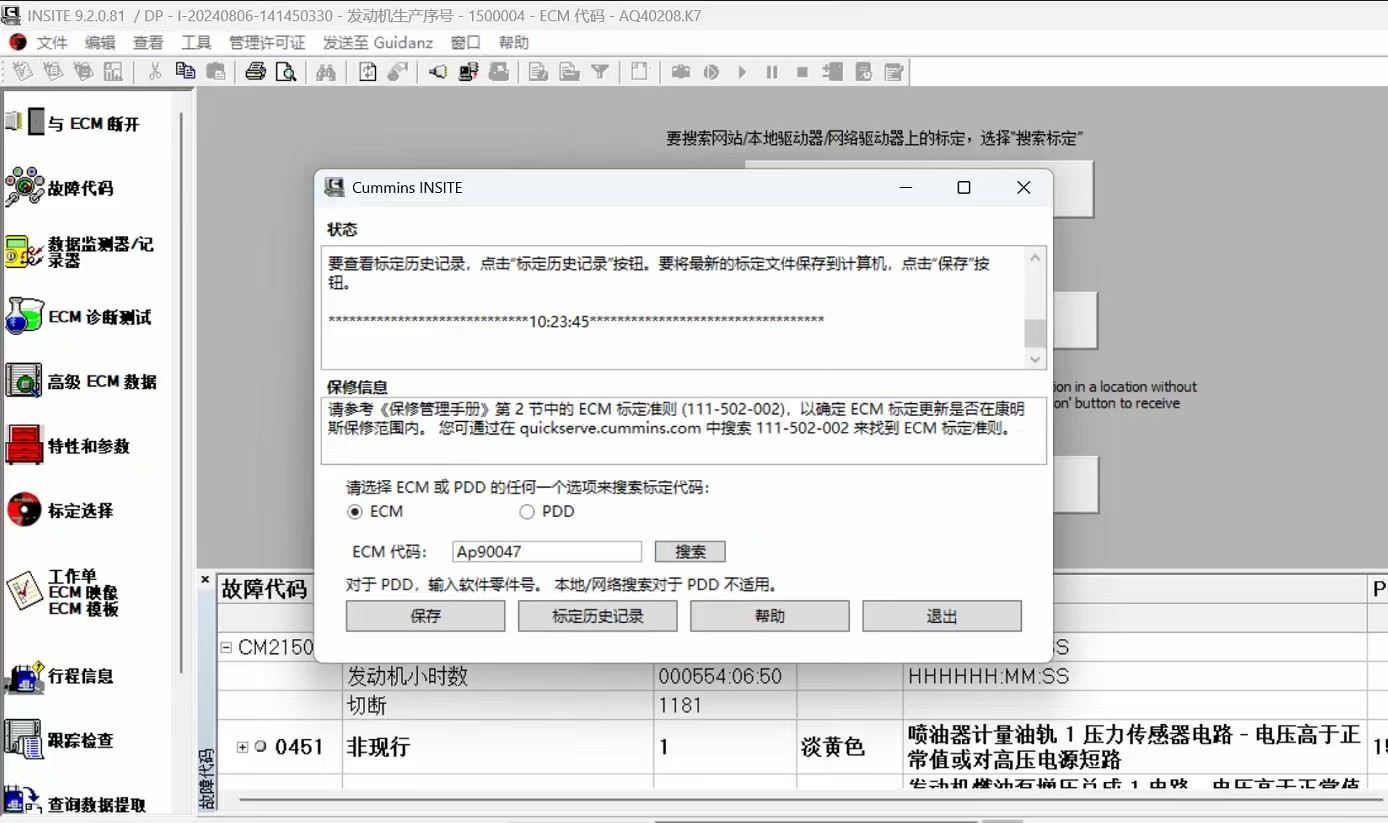Viewport: 1388px width, 823px height.
Task: Click the binoculars find icon in toolbar
Action: click(x=325, y=72)
